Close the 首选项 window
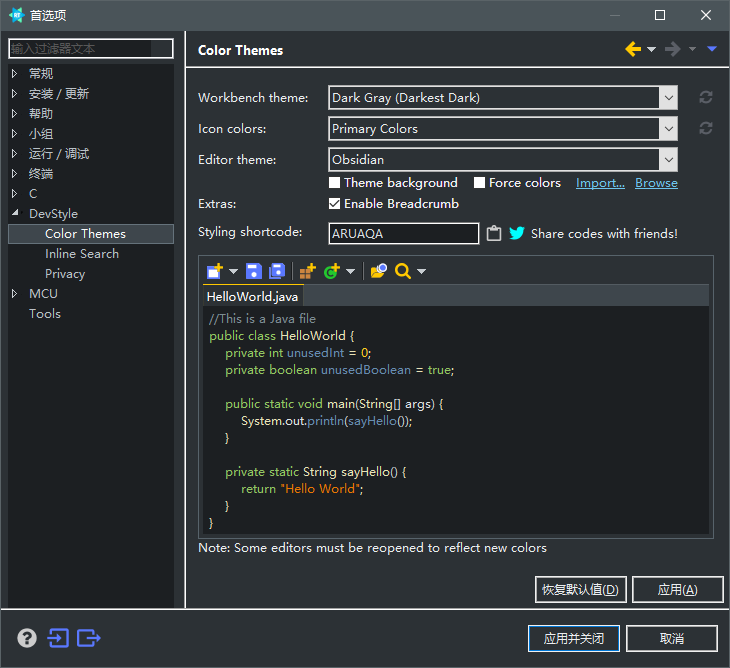 pos(706,15)
